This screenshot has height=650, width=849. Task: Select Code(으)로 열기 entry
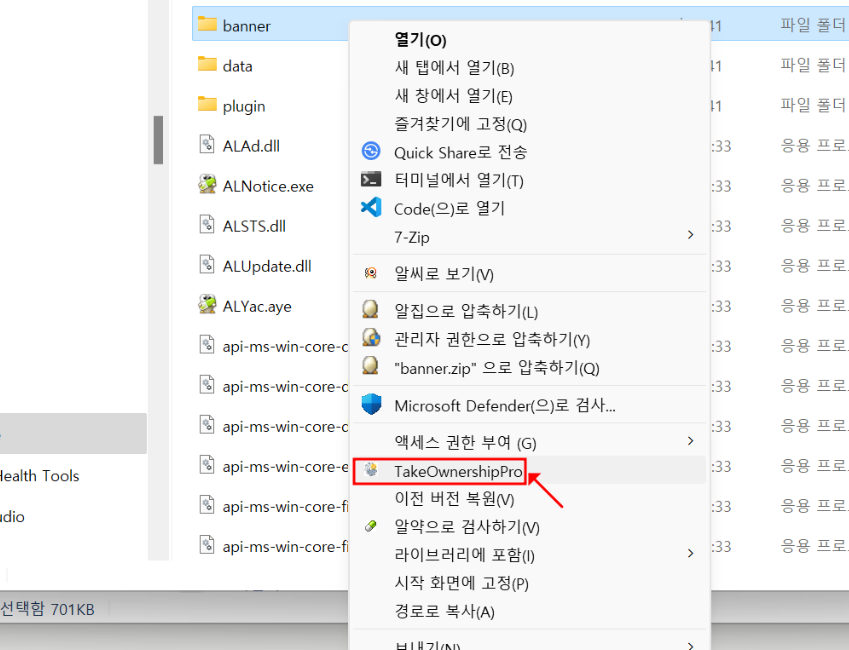click(530, 209)
